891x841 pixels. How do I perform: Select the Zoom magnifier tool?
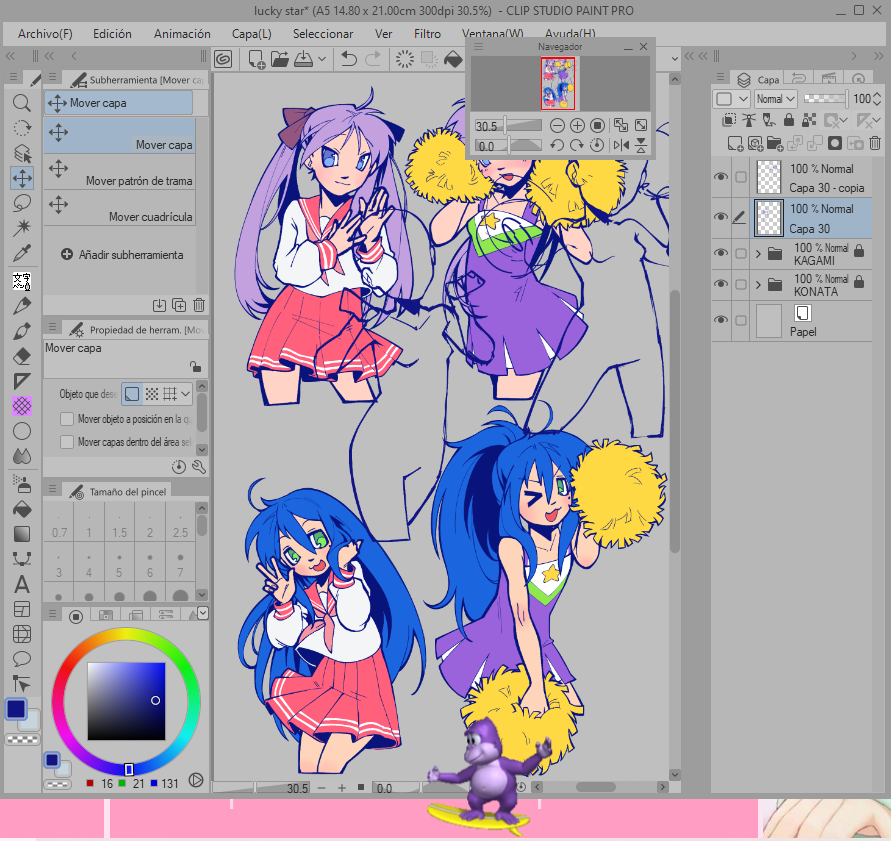[x=22, y=103]
